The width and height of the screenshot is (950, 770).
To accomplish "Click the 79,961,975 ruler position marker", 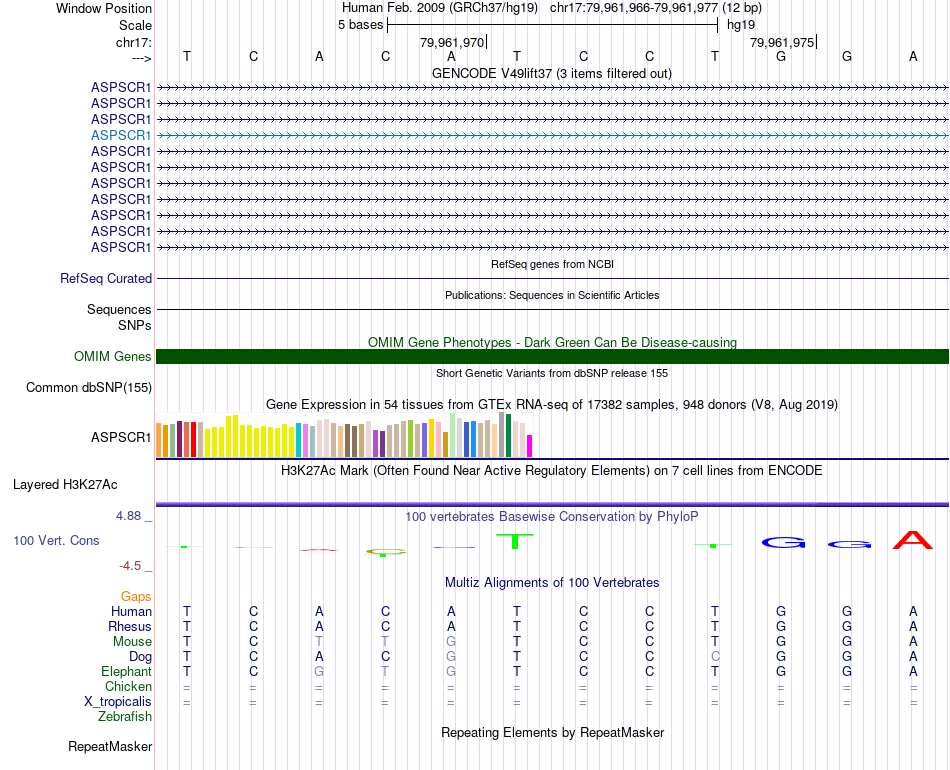I will click(x=782, y=42).
